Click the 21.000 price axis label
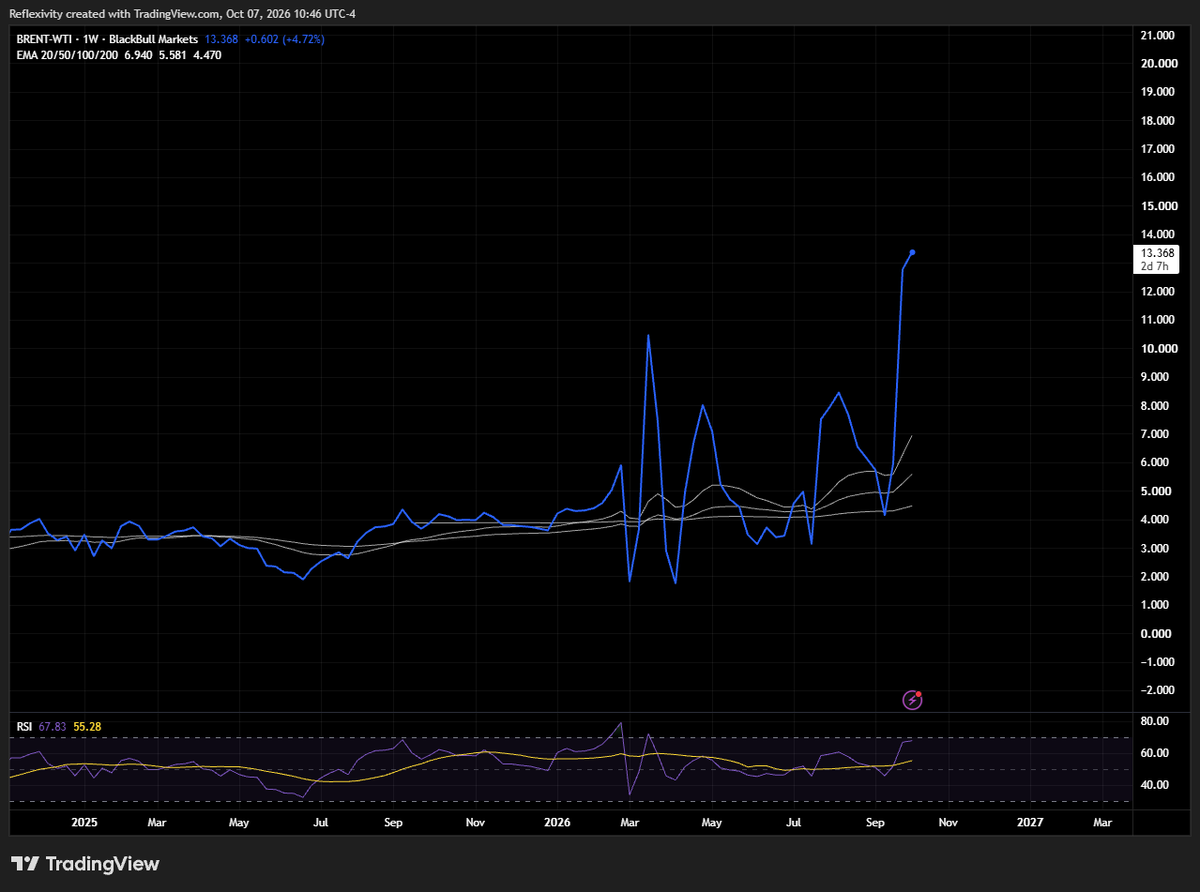The height and width of the screenshot is (892, 1200). [x=1158, y=35]
